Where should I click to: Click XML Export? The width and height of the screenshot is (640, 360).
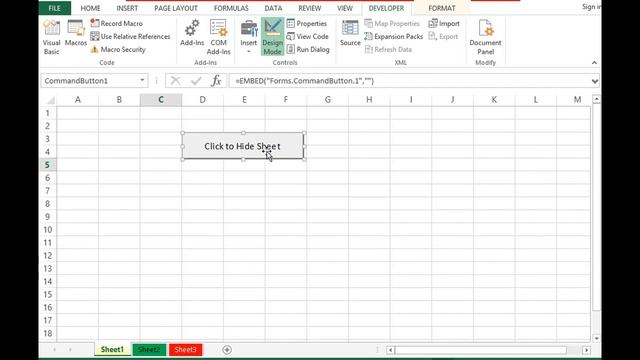point(443,36)
